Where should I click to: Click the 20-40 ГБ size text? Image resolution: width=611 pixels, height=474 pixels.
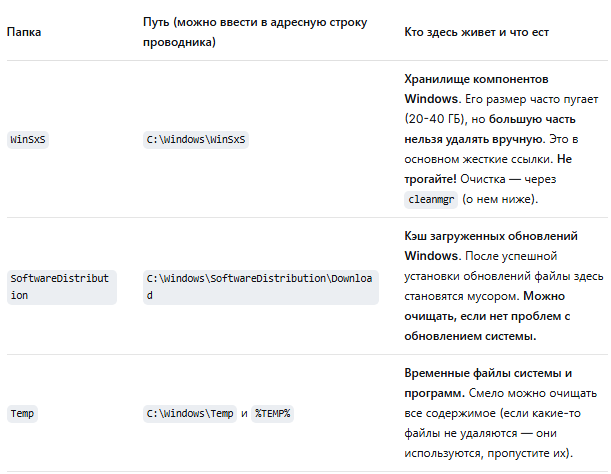point(434,119)
